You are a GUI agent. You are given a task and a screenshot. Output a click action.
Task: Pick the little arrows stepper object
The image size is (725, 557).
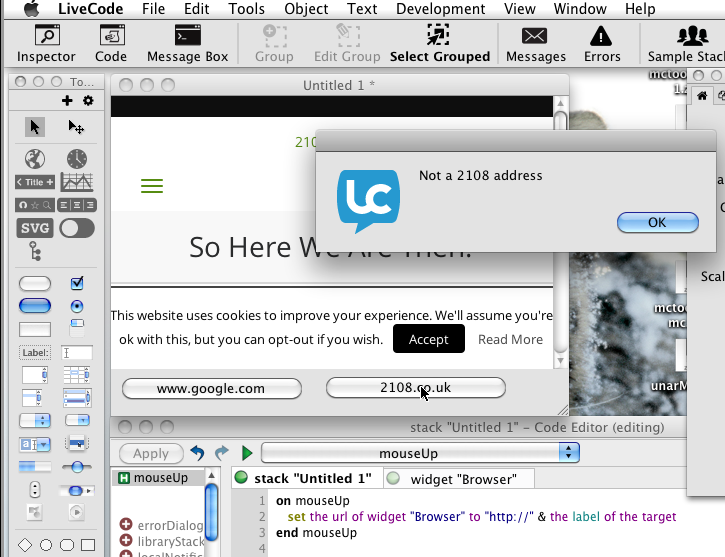coord(35,490)
